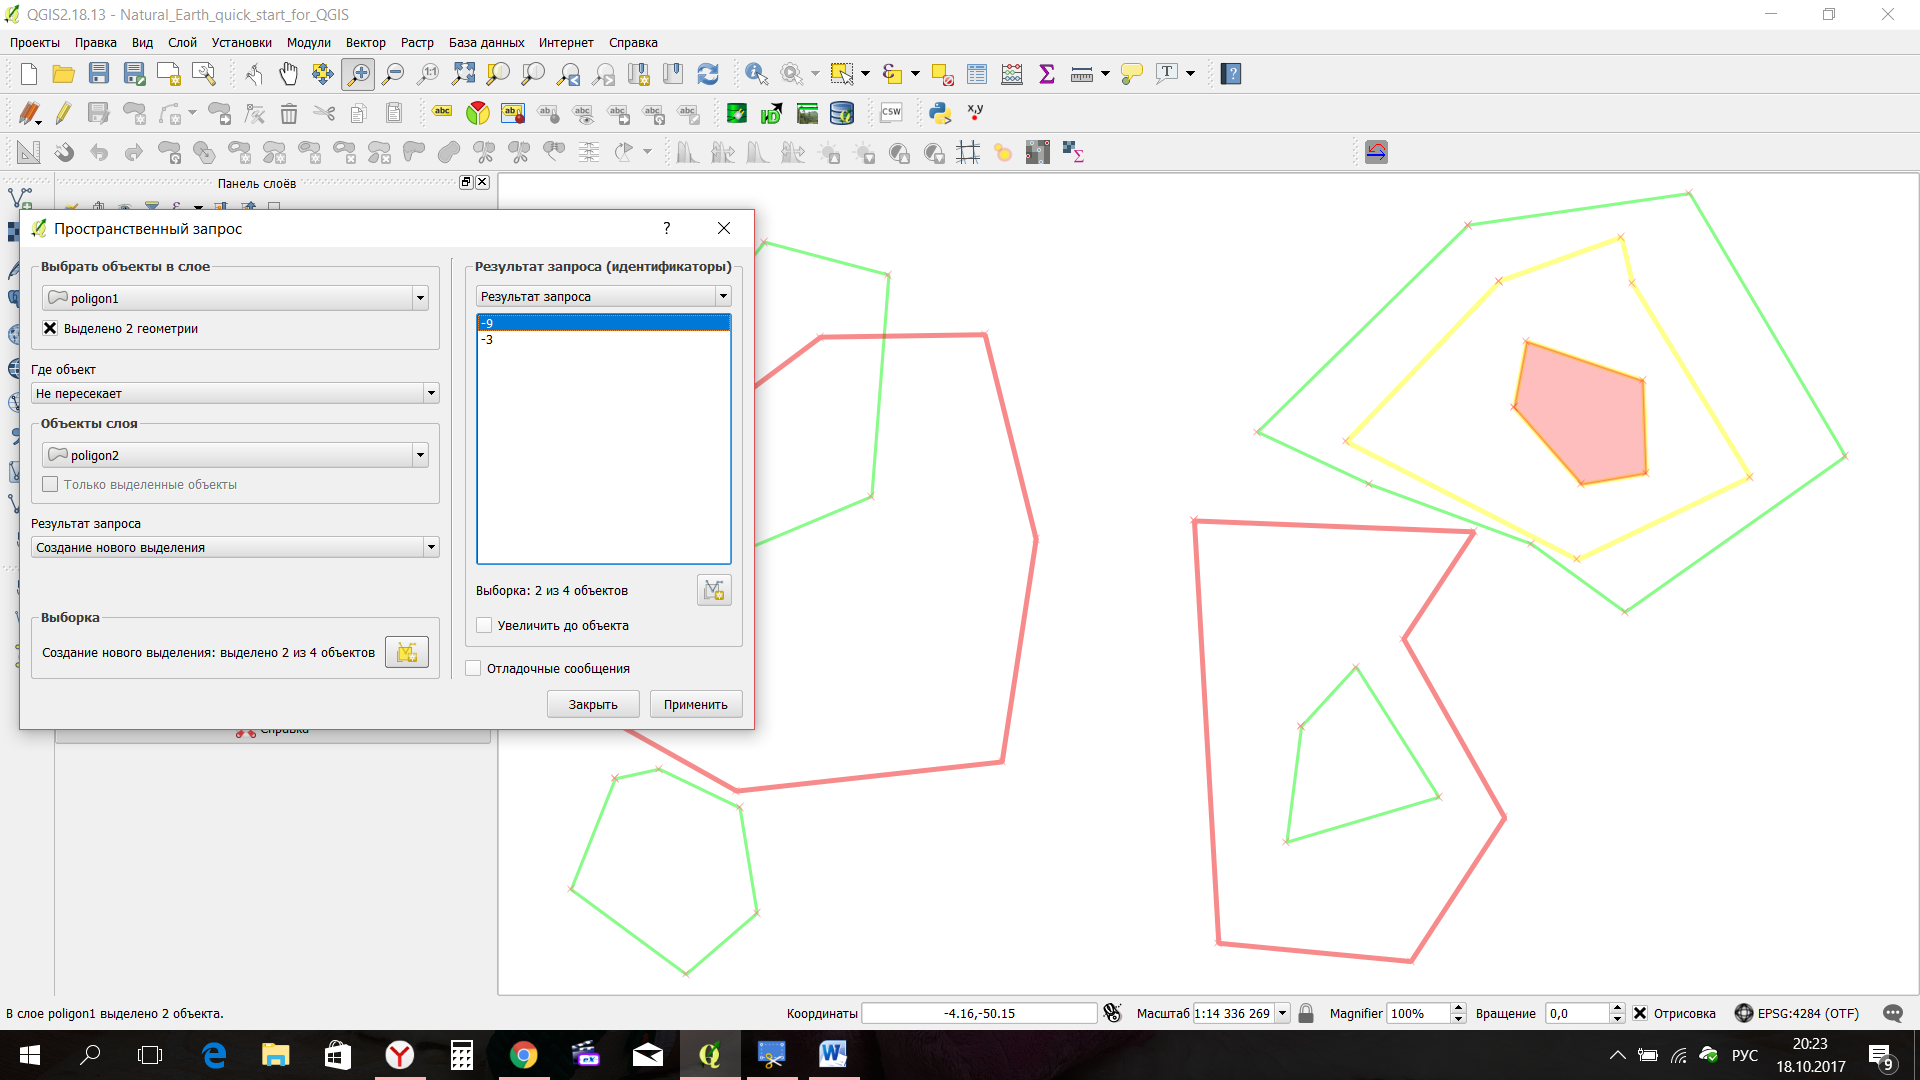This screenshot has width=1920, height=1080.
Task: Click the Statistical Summary sigma icon
Action: [1047, 74]
